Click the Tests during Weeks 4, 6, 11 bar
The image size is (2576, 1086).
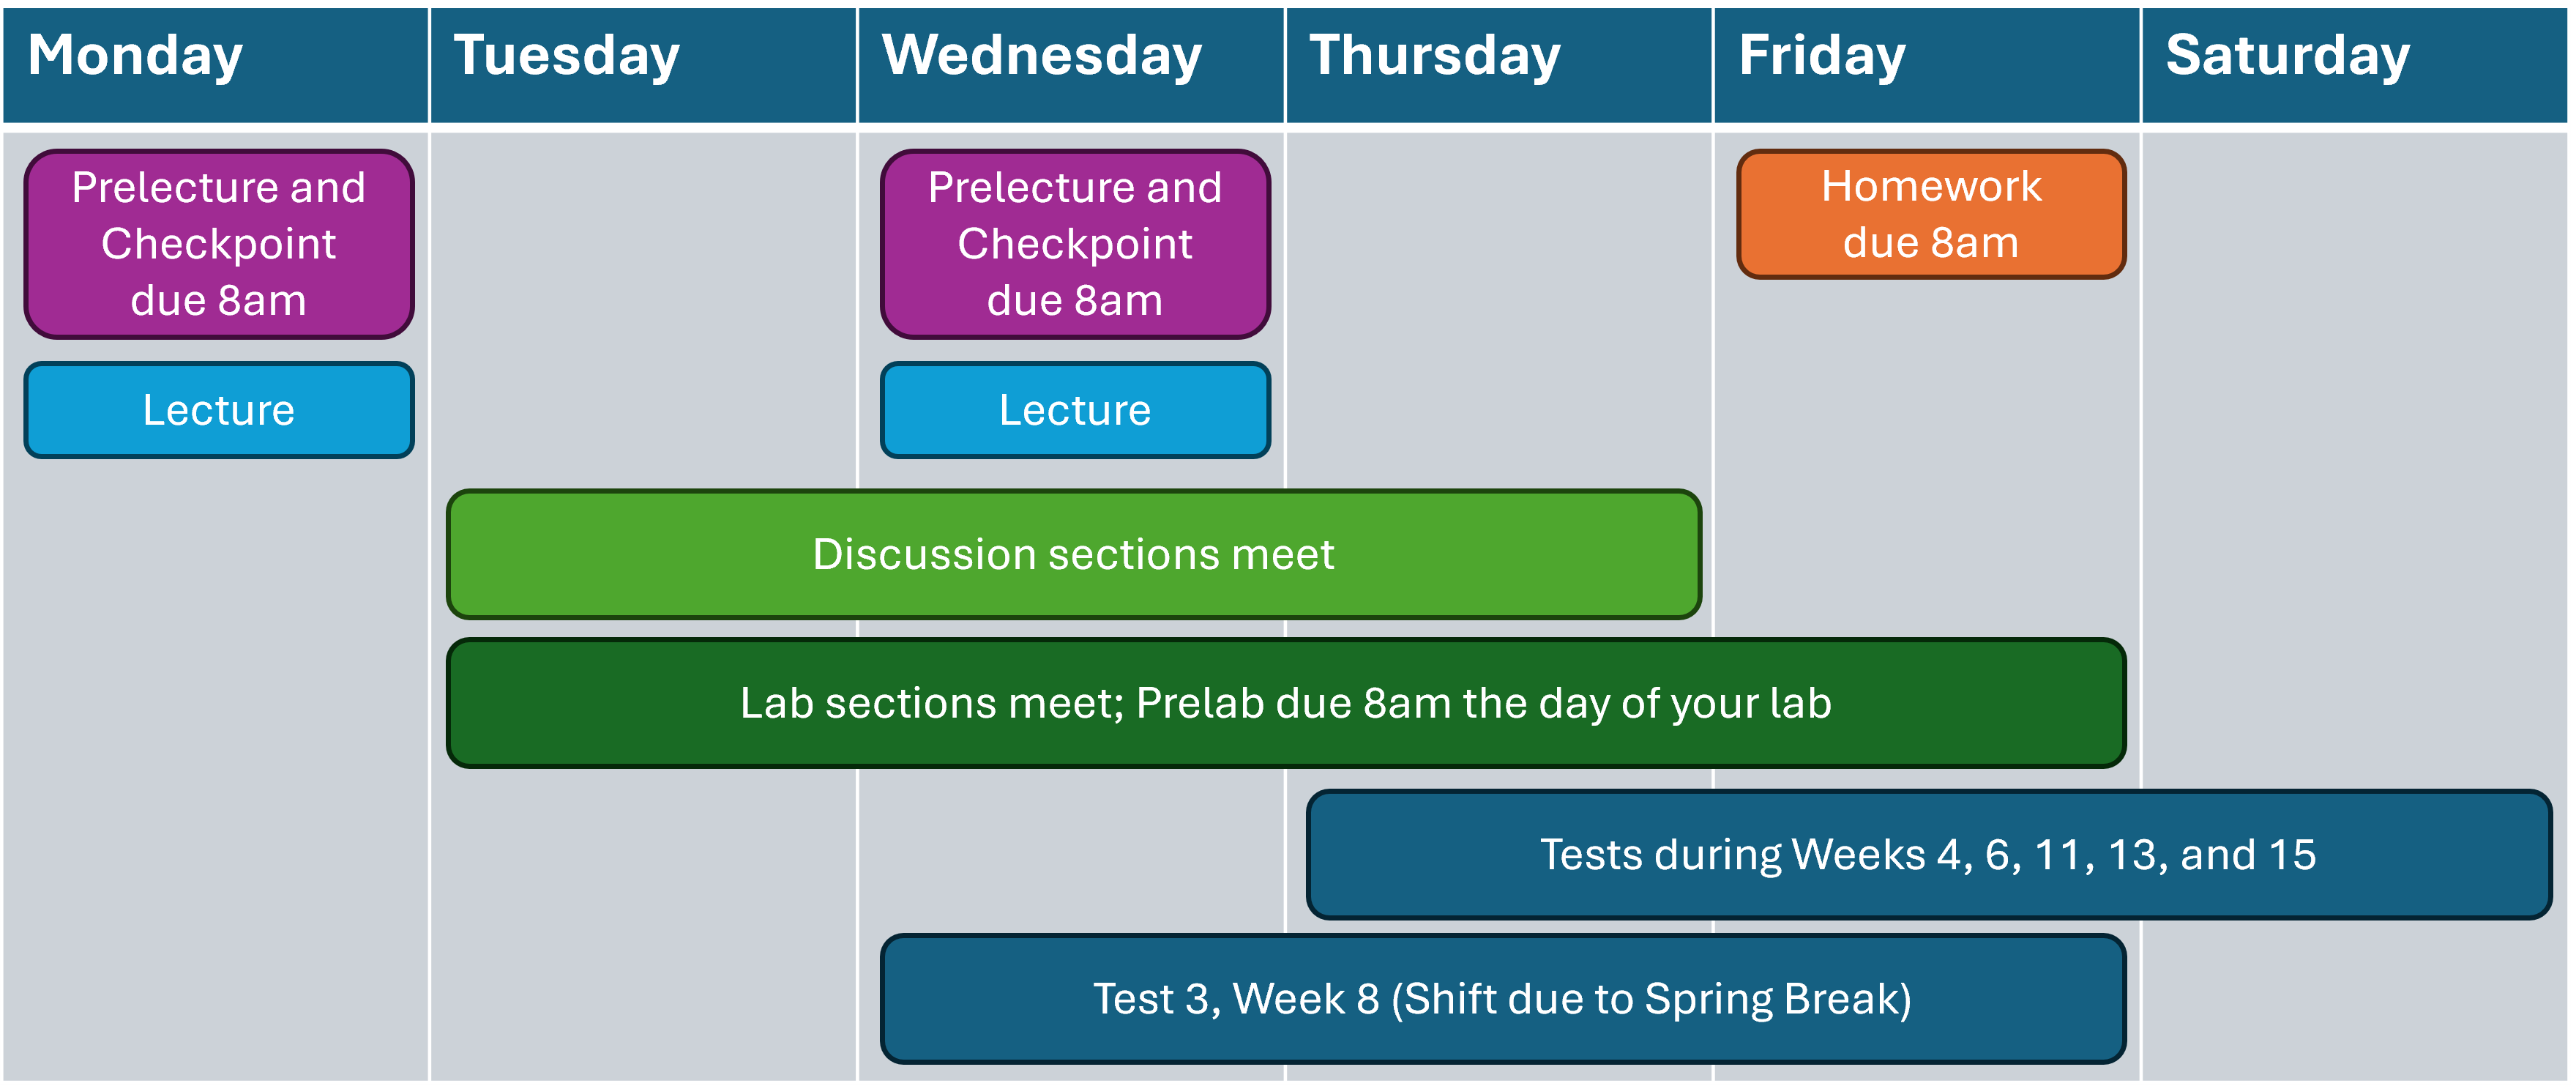point(1928,854)
